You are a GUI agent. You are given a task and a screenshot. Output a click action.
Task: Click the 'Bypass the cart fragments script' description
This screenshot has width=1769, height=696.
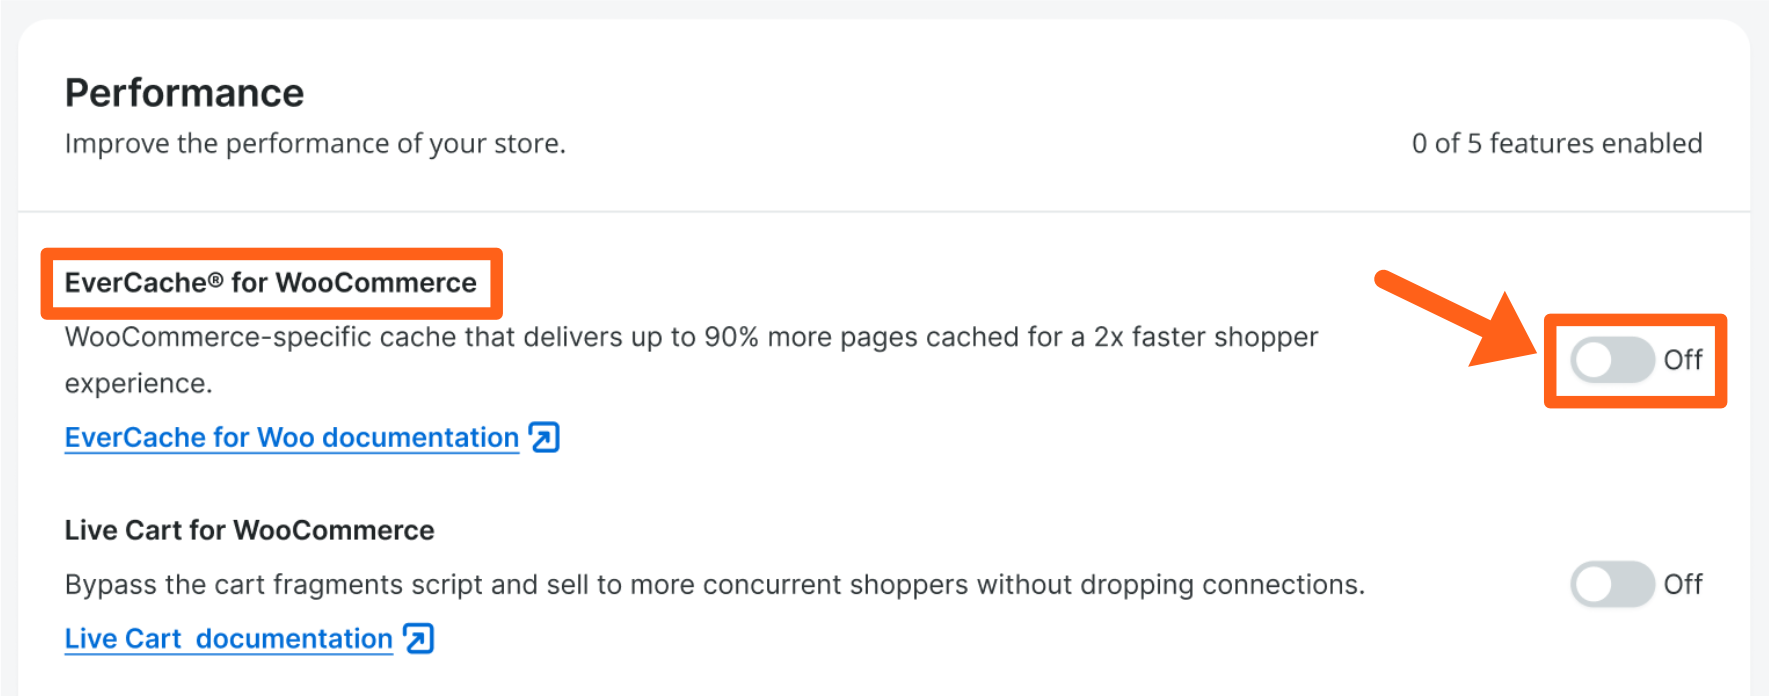(x=714, y=584)
